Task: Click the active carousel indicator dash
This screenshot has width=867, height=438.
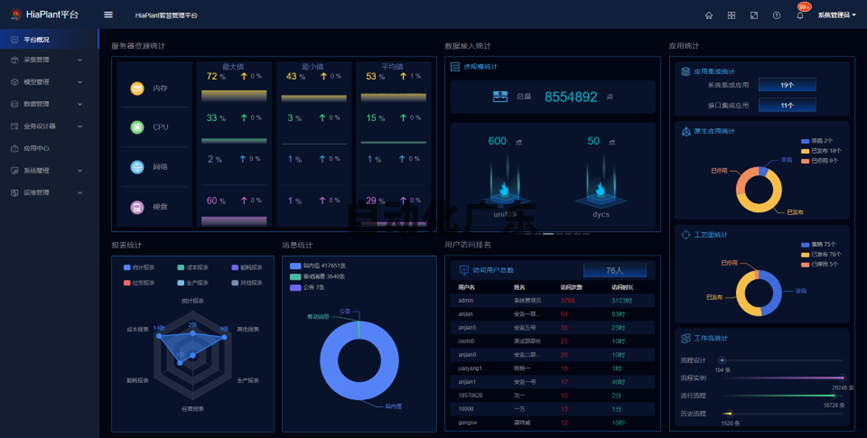Action: click(547, 234)
